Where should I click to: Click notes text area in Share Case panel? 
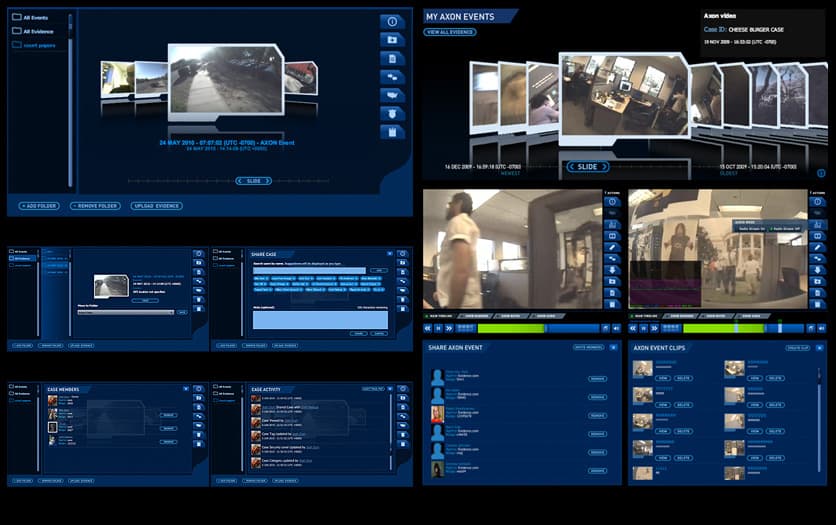pyautogui.click(x=320, y=320)
